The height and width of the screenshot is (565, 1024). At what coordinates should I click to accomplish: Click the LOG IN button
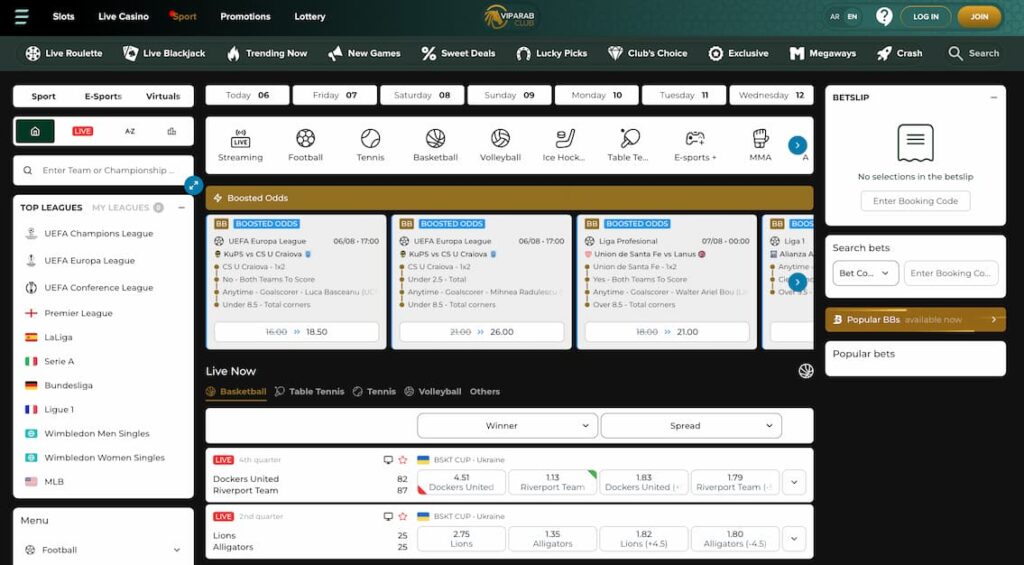925,17
